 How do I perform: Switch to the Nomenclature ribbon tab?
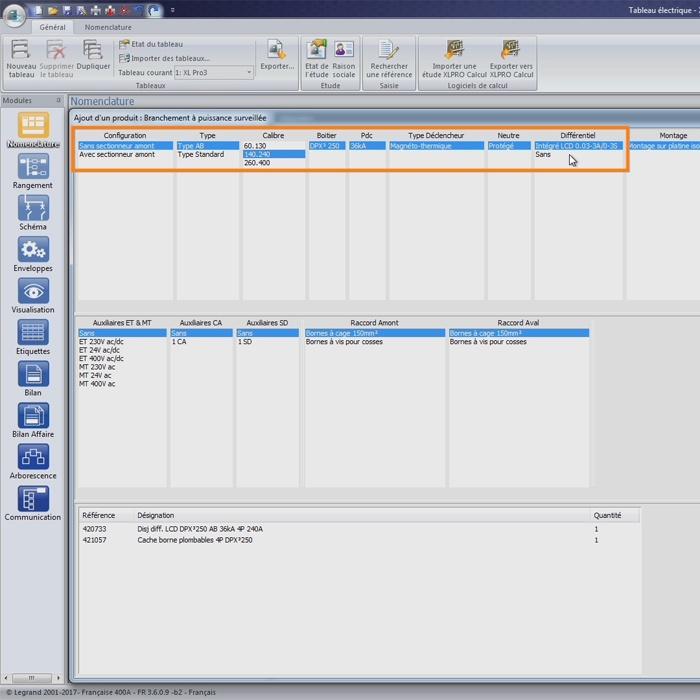coord(108,27)
